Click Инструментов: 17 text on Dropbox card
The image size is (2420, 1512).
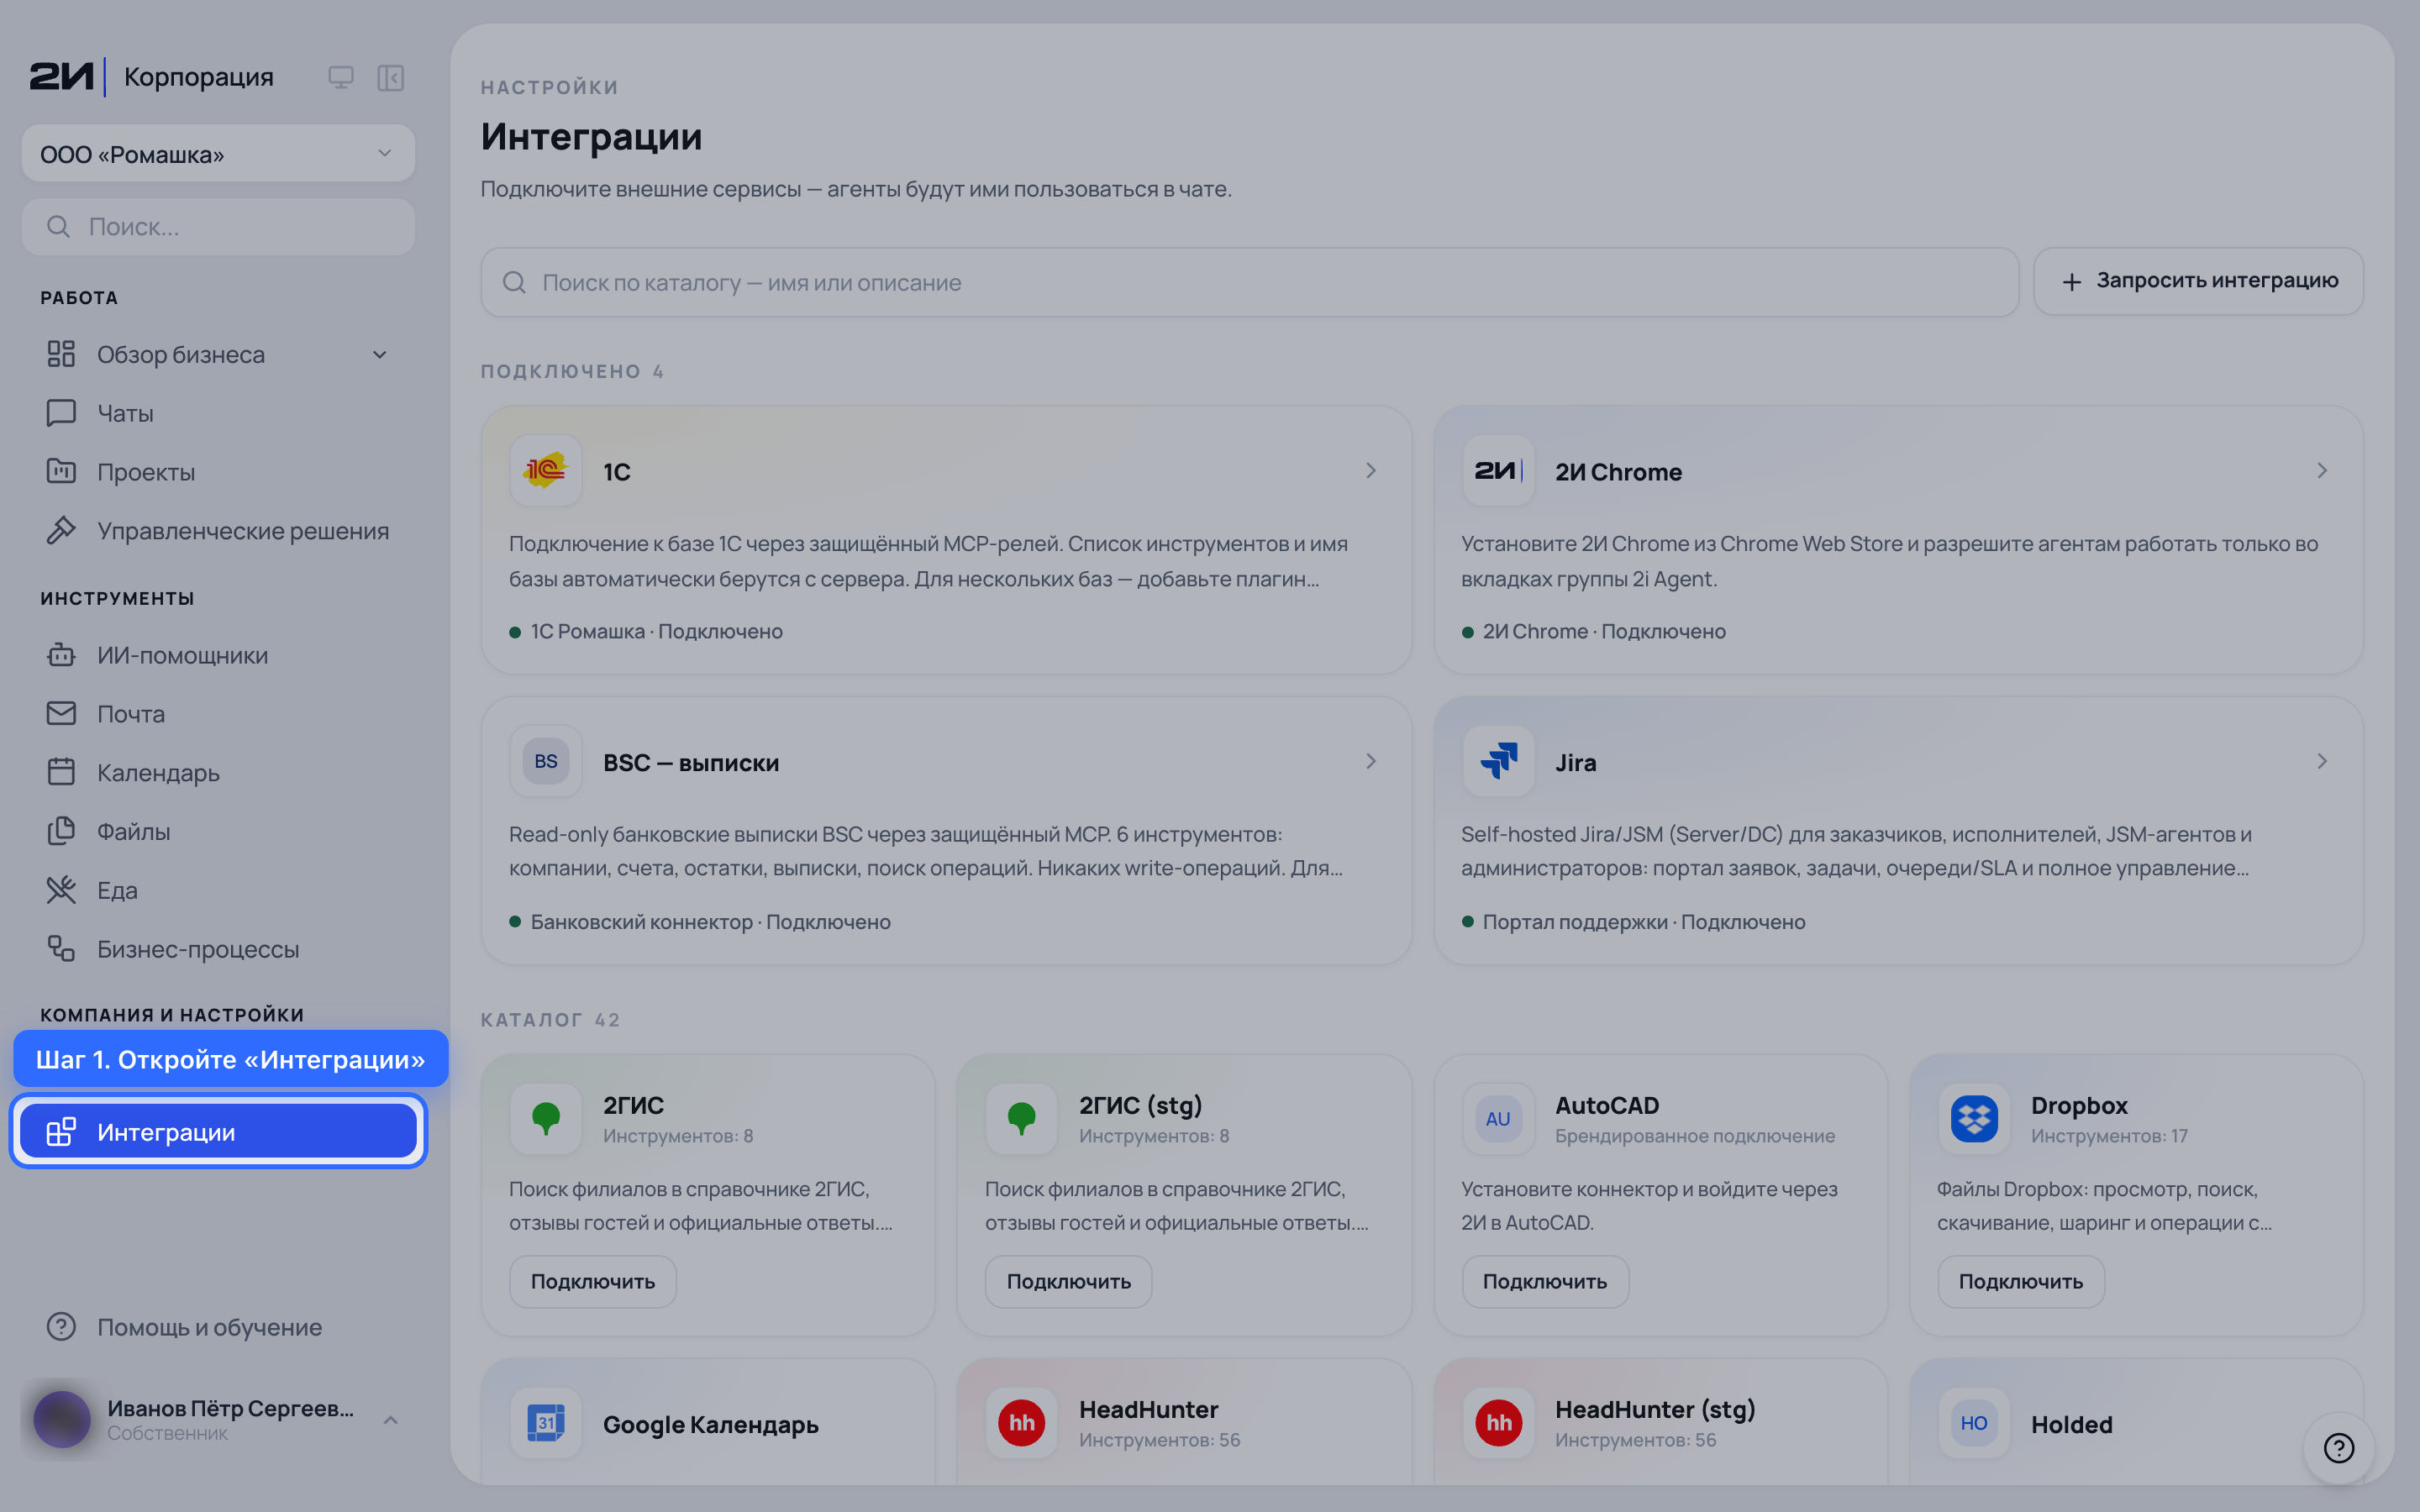point(2109,1136)
